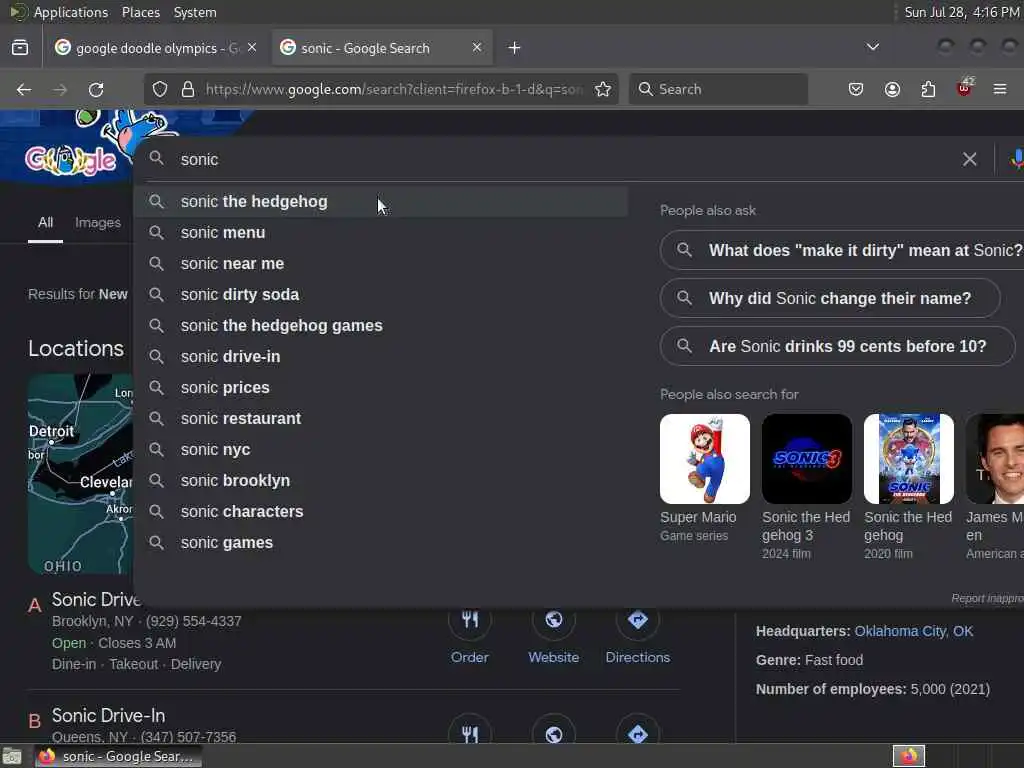The image size is (1024, 768).
Task: Open the Brooklyn Sonic Drive-In listing title
Action: tap(96, 600)
